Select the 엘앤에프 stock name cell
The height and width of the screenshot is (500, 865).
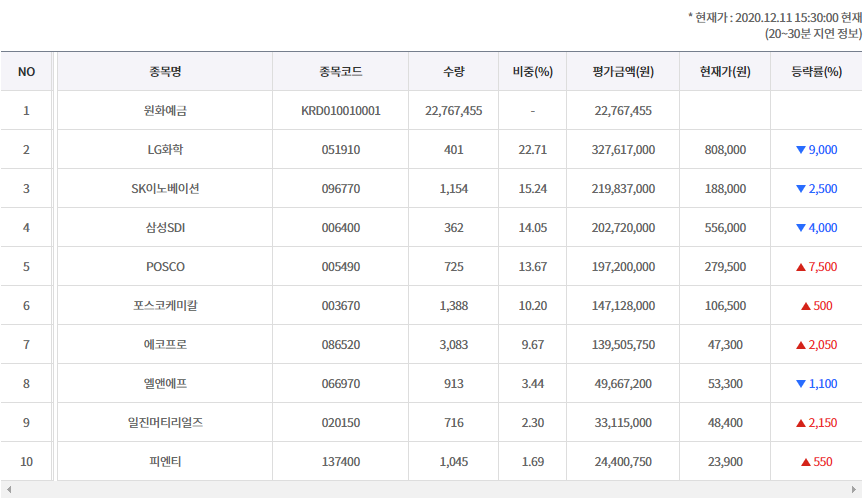[165, 384]
